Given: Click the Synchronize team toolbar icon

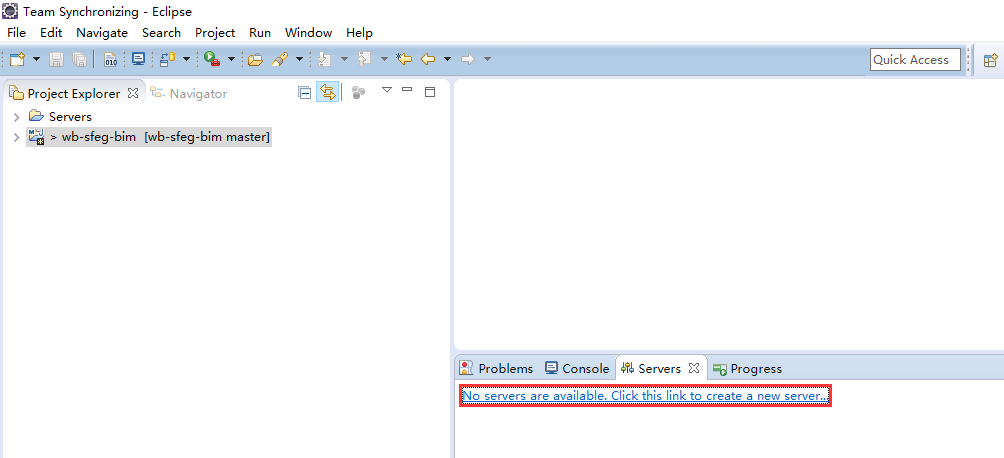Looking at the screenshot, I should pos(168,60).
